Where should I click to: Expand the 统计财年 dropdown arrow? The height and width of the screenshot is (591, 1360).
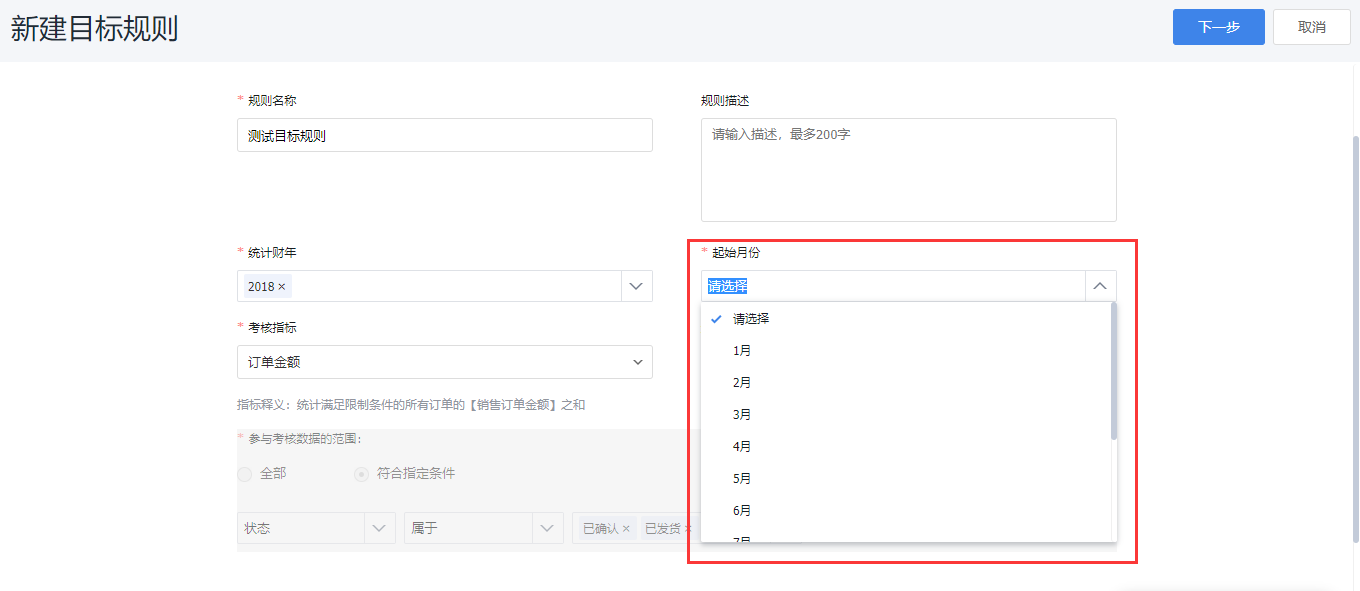(636, 287)
